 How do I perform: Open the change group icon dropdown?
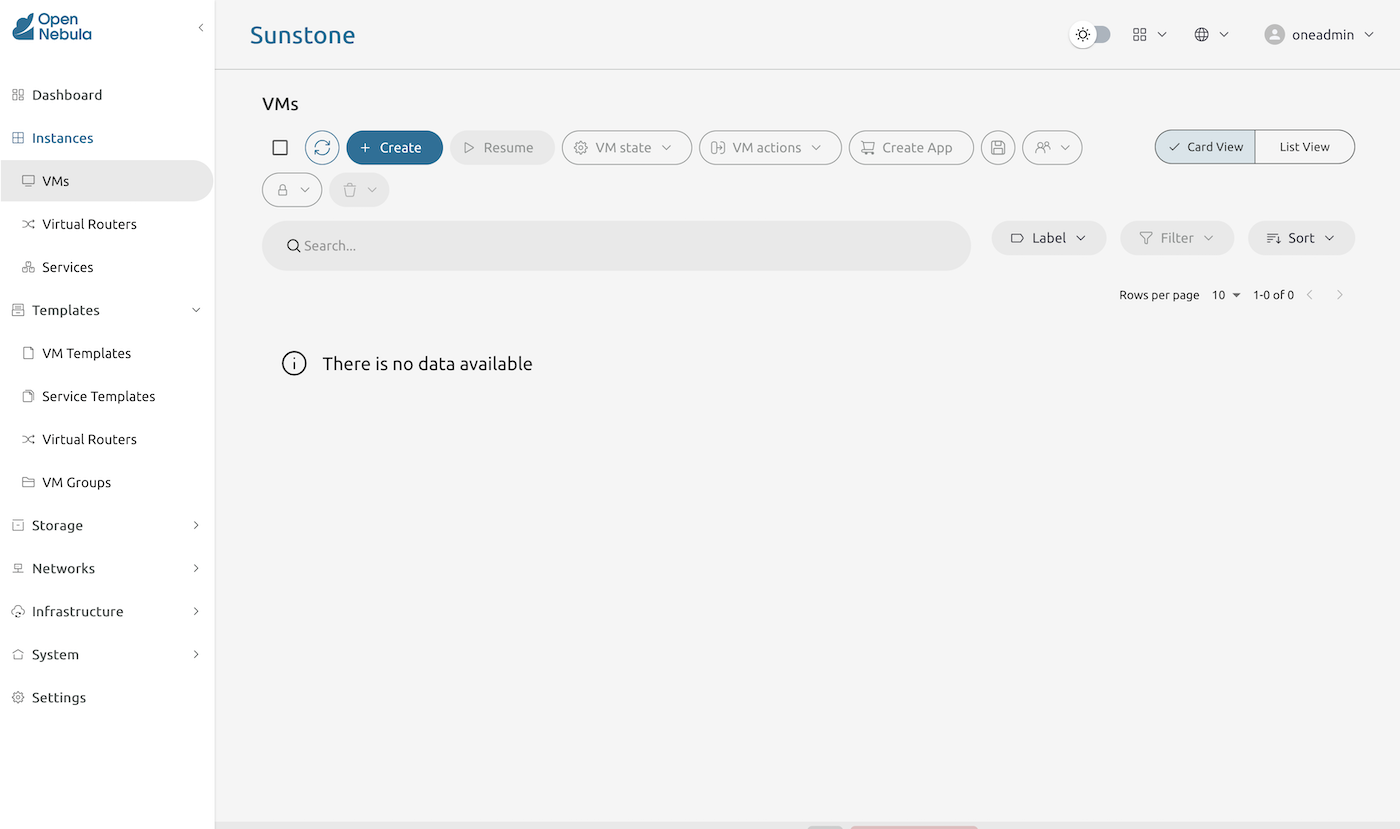pyautogui.click(x=1051, y=147)
